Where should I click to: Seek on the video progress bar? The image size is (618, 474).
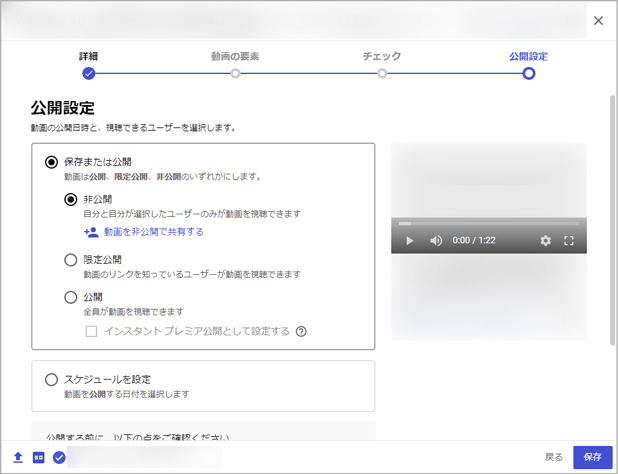click(x=489, y=223)
